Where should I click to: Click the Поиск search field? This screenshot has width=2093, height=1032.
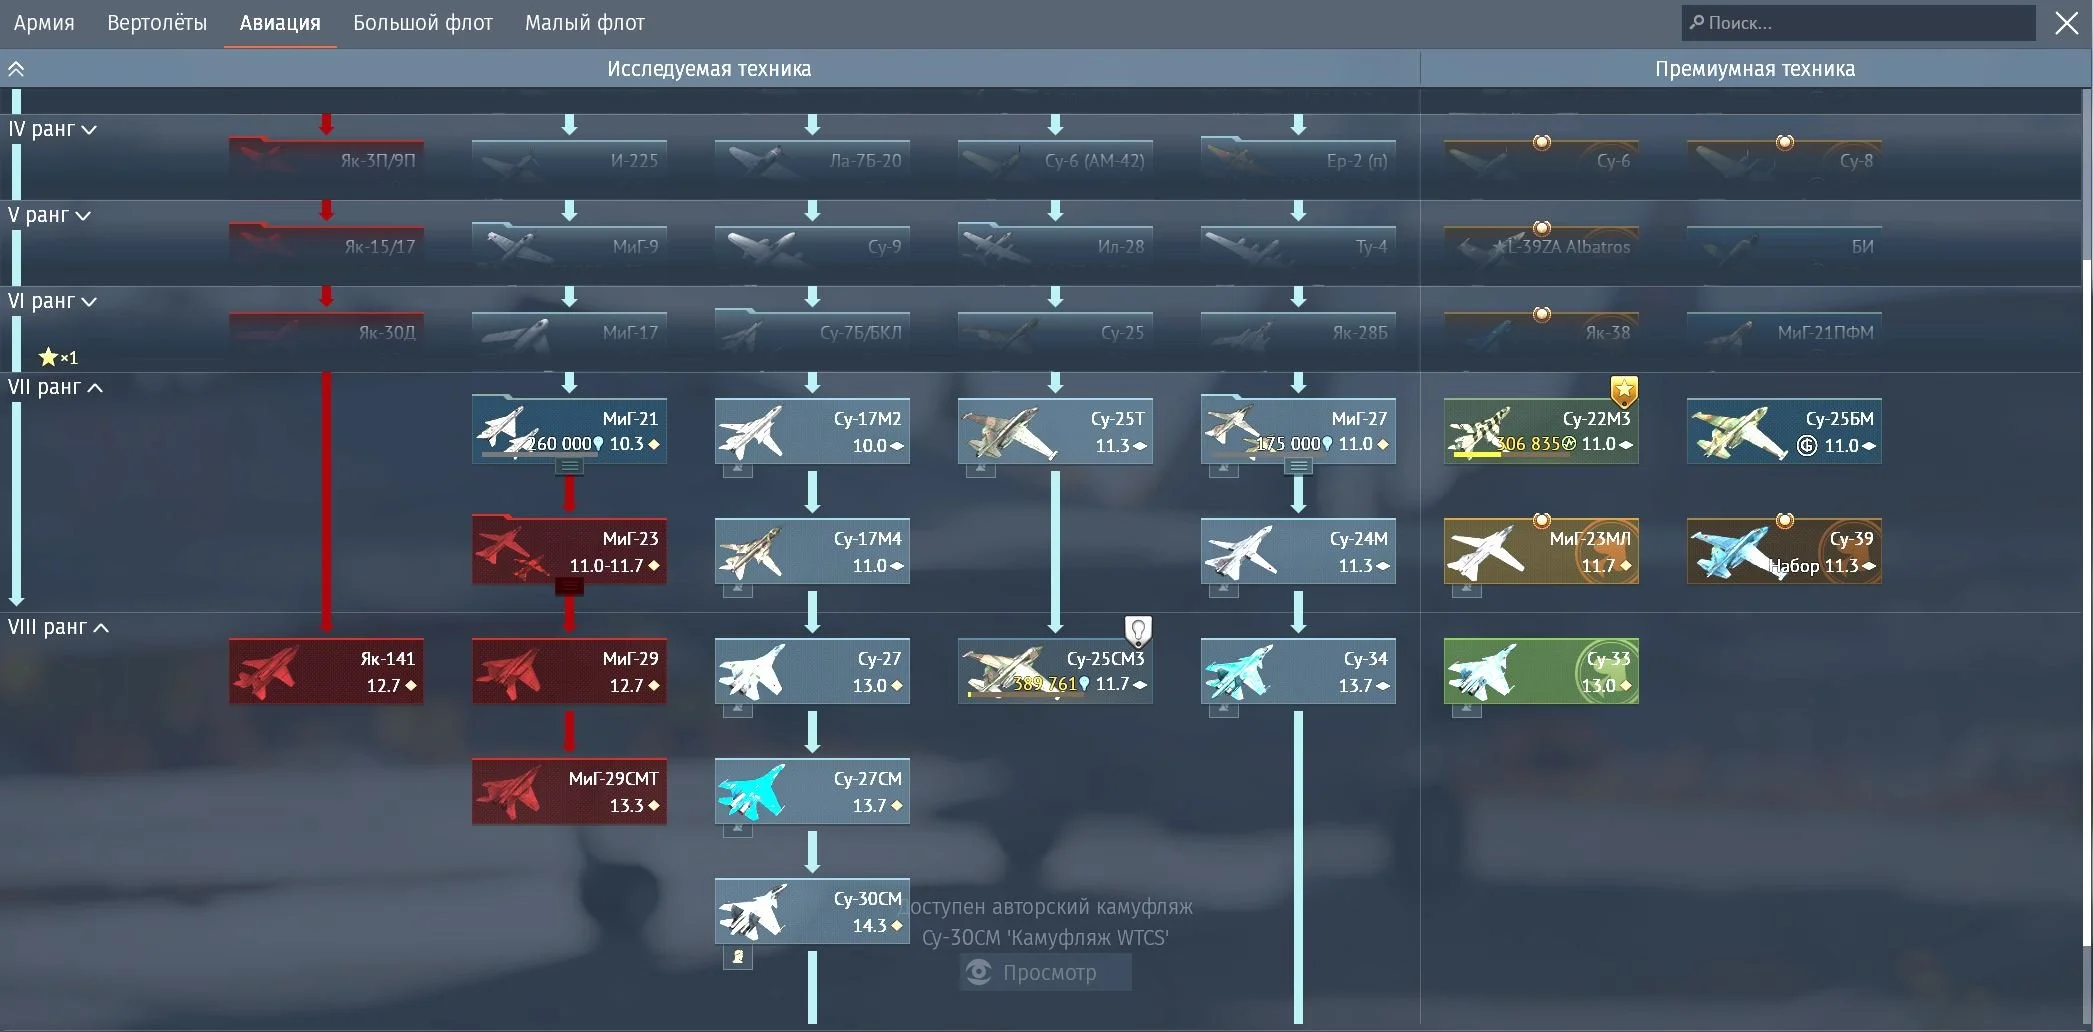click(1858, 23)
